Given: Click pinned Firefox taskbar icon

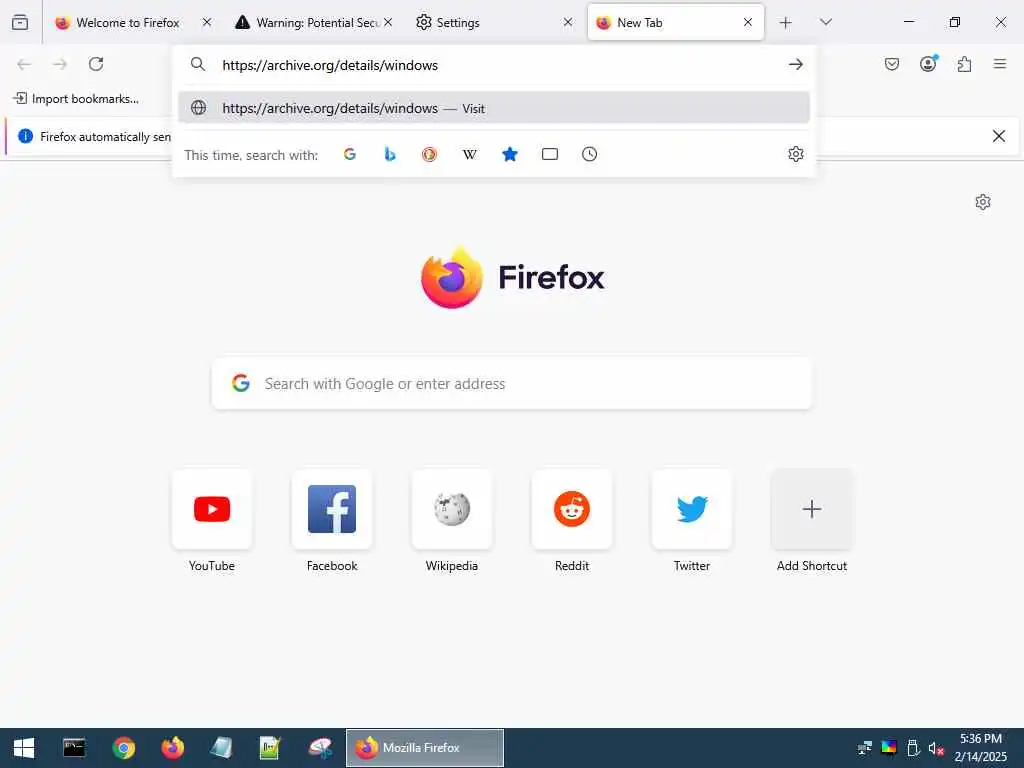Looking at the screenshot, I should point(172,748).
